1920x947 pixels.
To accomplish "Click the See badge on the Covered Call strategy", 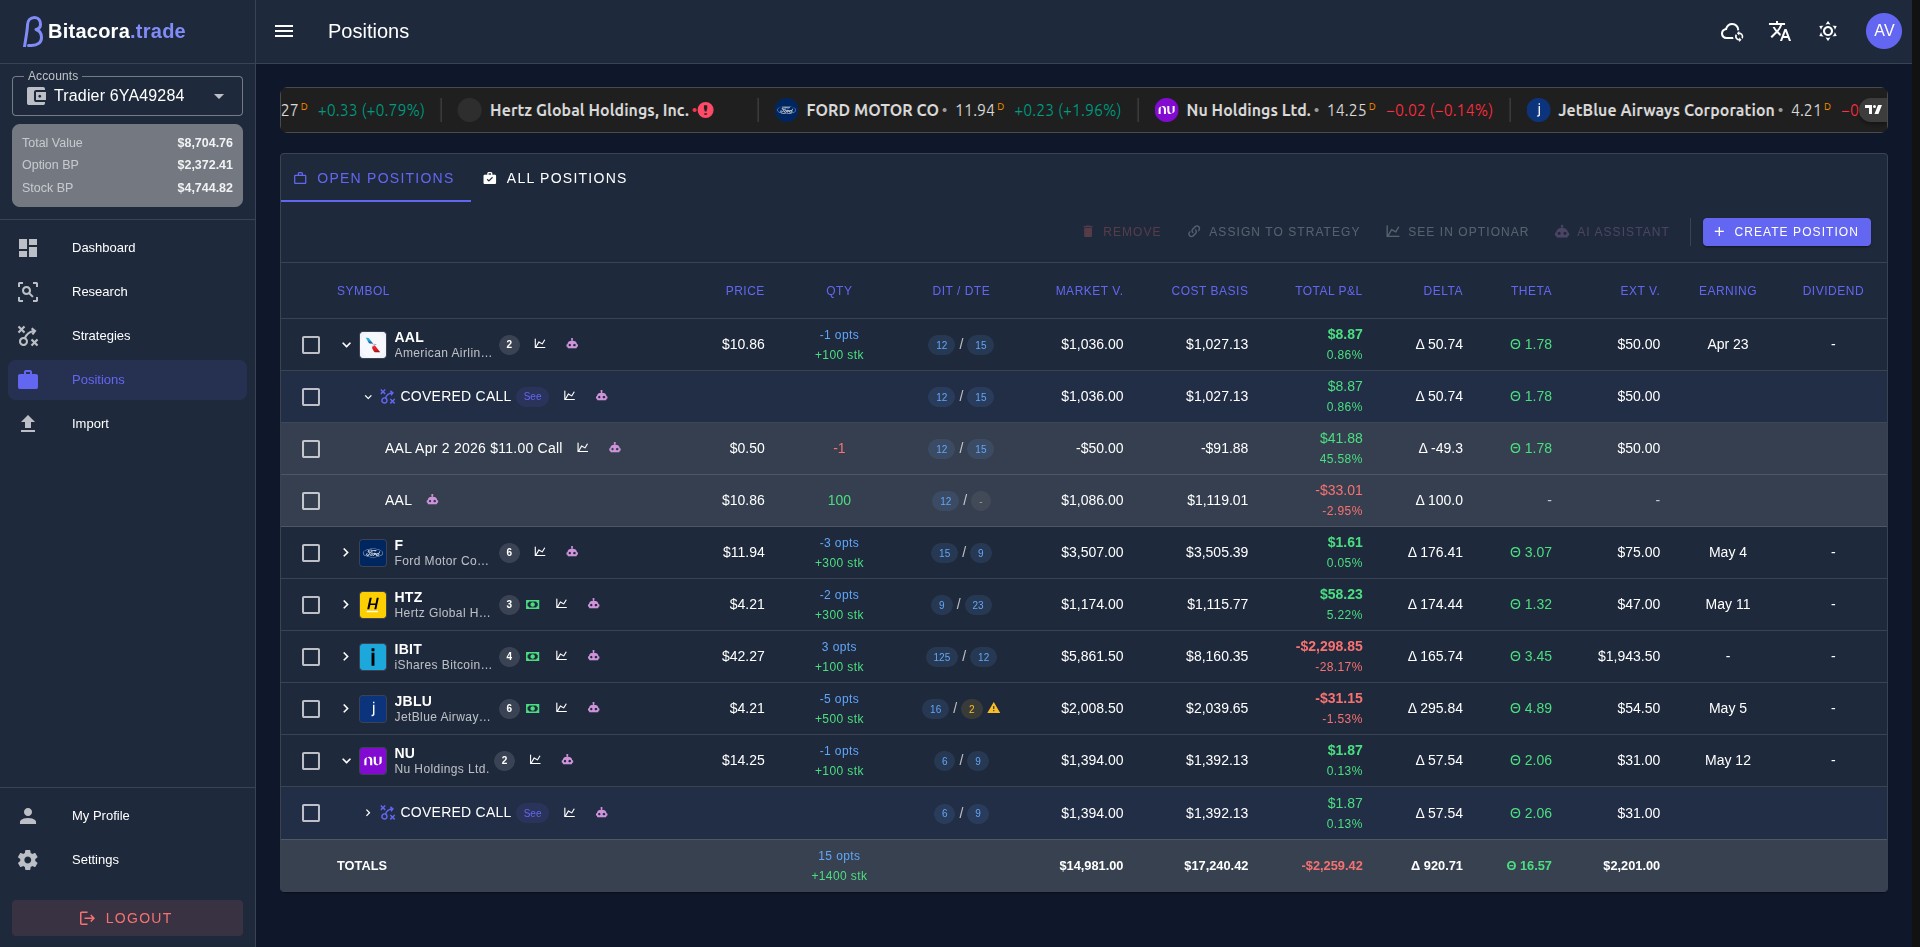I will click(x=534, y=396).
